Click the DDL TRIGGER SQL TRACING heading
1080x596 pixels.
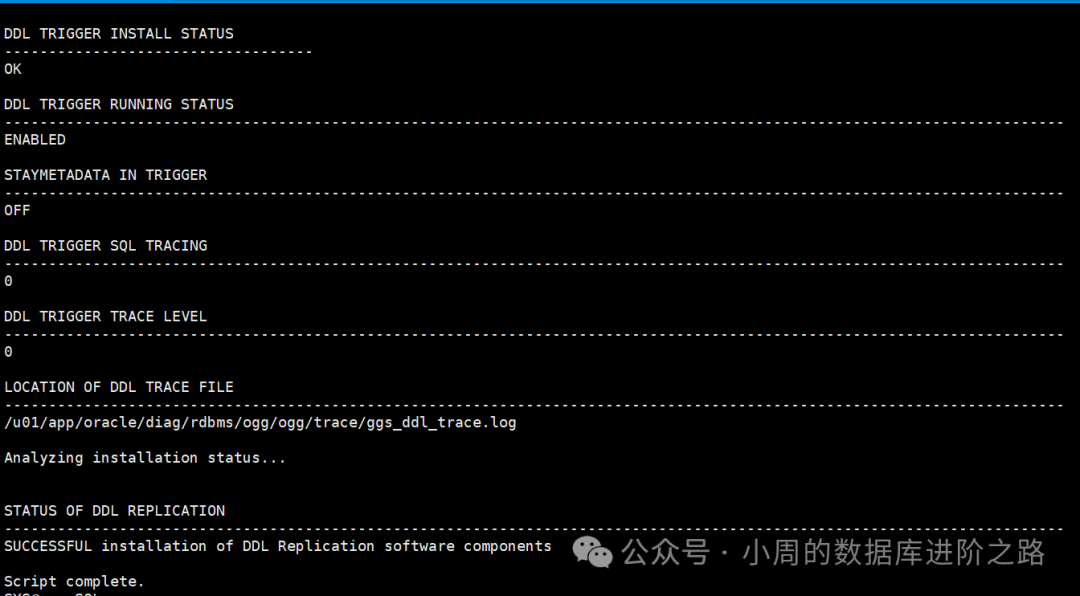(105, 246)
